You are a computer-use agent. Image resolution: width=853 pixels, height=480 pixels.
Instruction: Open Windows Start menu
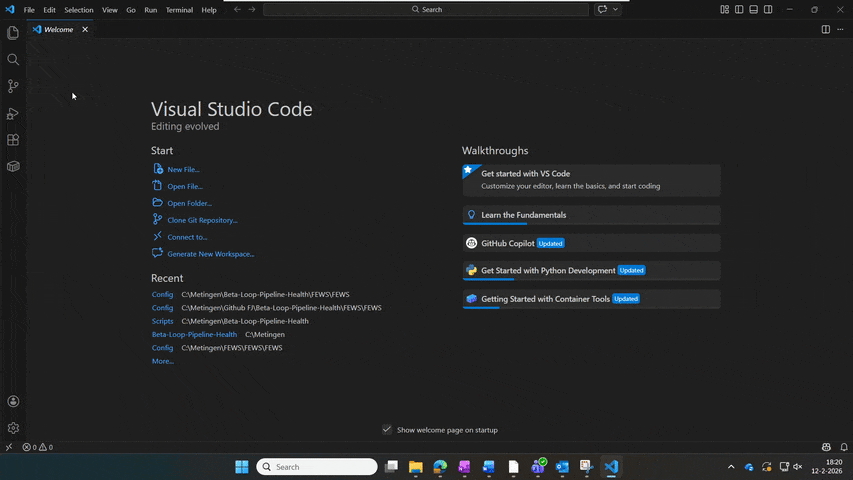[242, 466]
